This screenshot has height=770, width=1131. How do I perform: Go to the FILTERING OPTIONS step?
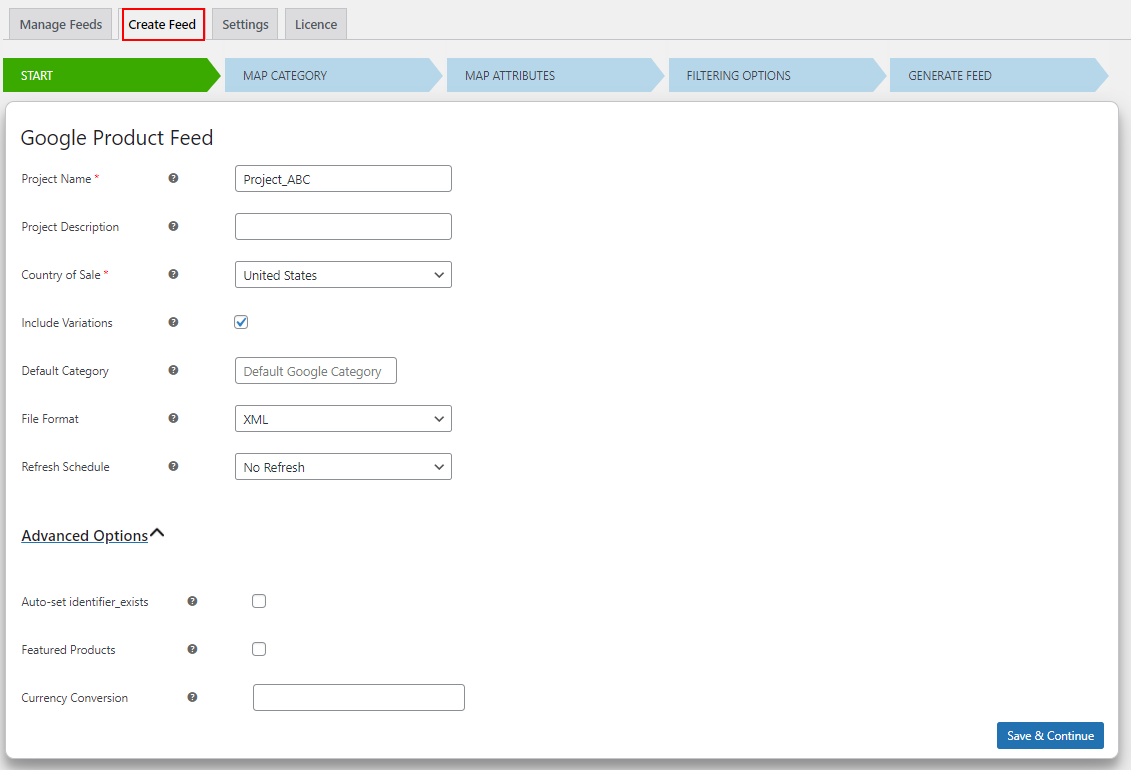[777, 76]
